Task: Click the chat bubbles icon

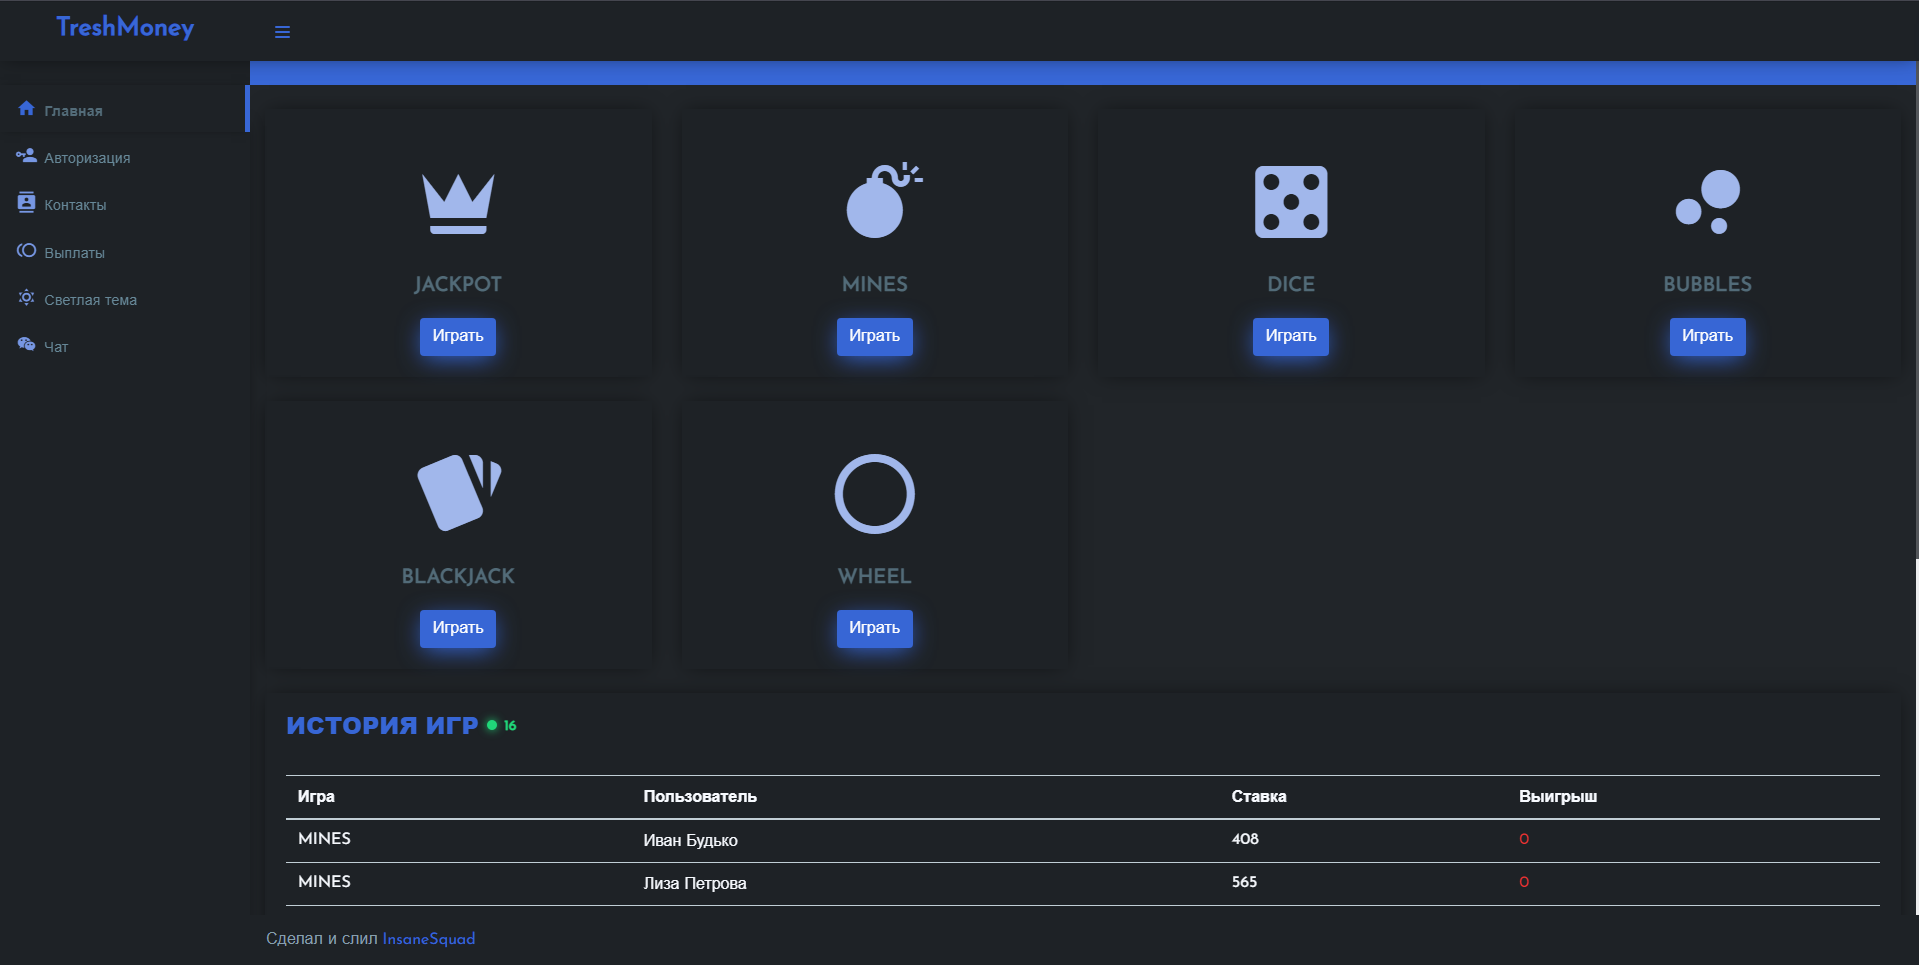Action: coord(27,345)
